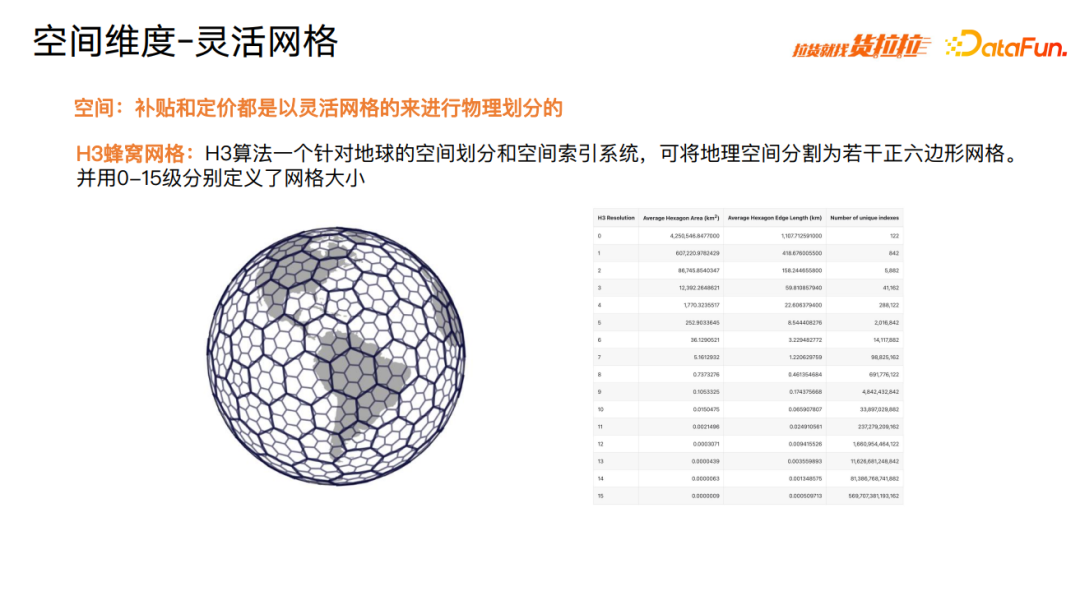Click edge length value 0.174375668
This screenshot has width=1080, height=605.
805,392
